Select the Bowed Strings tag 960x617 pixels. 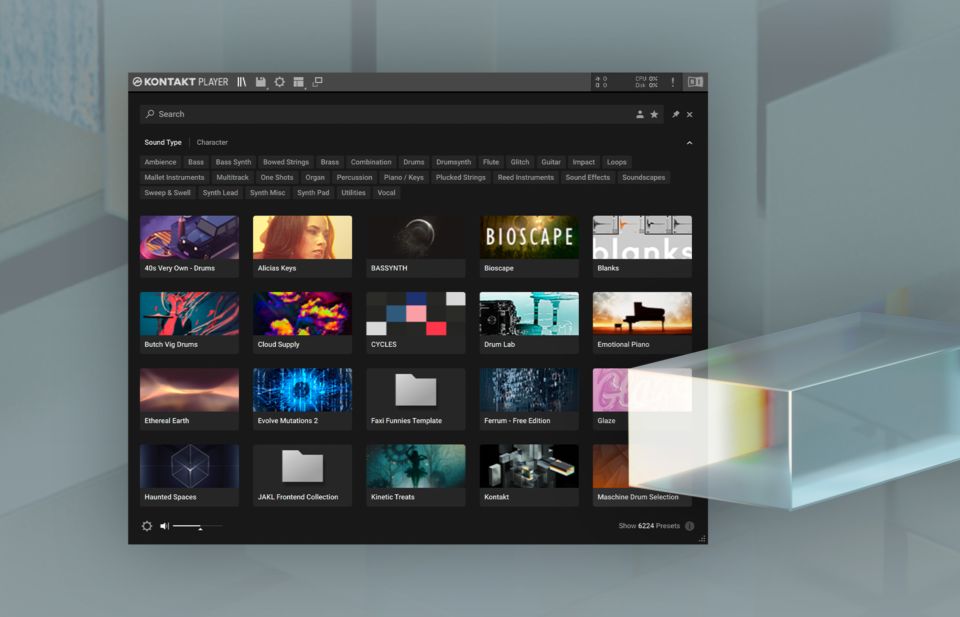click(286, 162)
